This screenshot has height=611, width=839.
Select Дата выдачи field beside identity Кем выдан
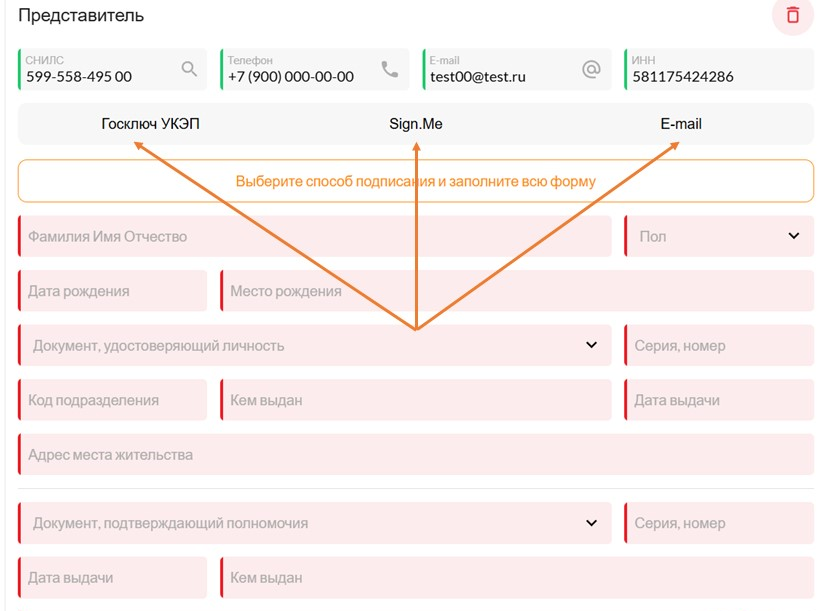pos(719,400)
